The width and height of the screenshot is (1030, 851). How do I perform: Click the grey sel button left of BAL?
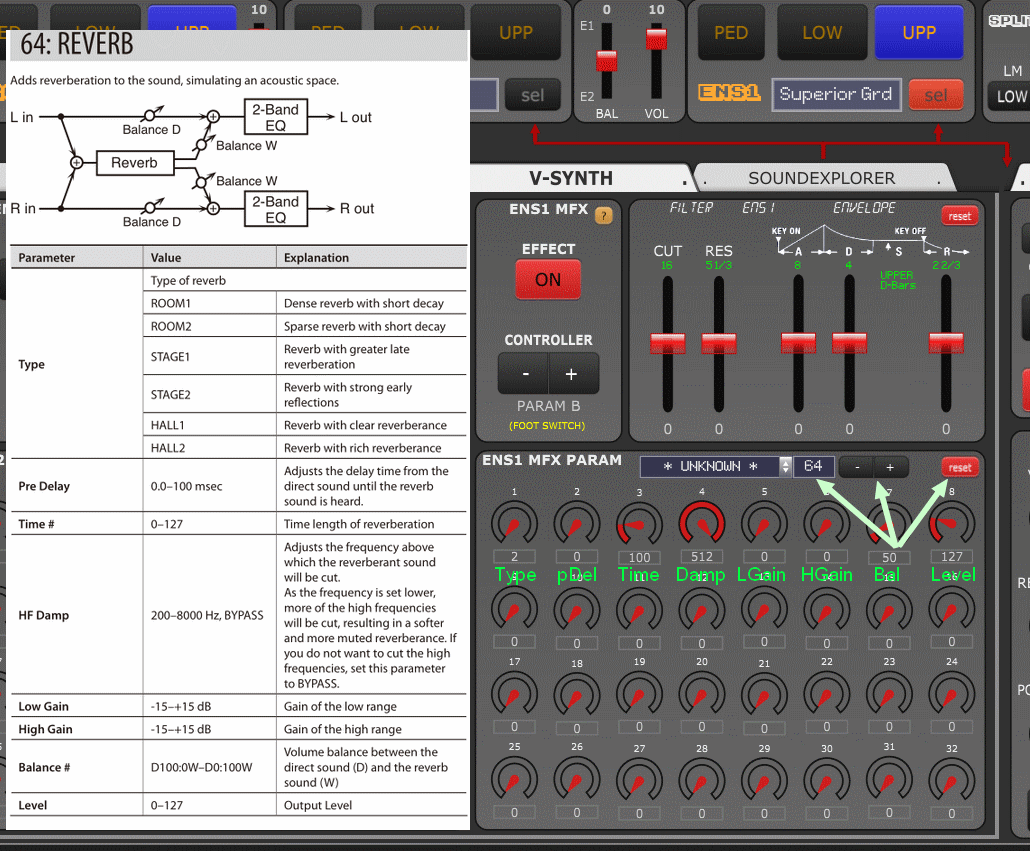coord(533,96)
